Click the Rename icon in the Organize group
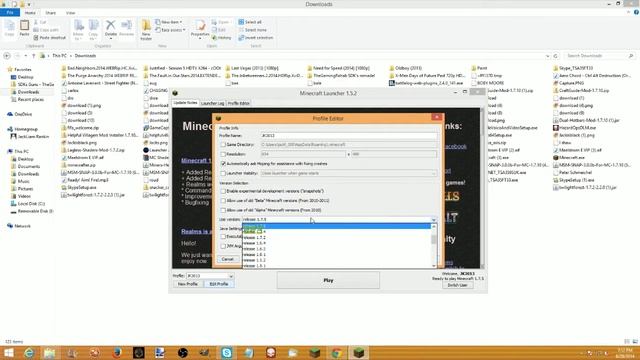The height and width of the screenshot is (360, 640). pyautogui.click(x=126, y=27)
